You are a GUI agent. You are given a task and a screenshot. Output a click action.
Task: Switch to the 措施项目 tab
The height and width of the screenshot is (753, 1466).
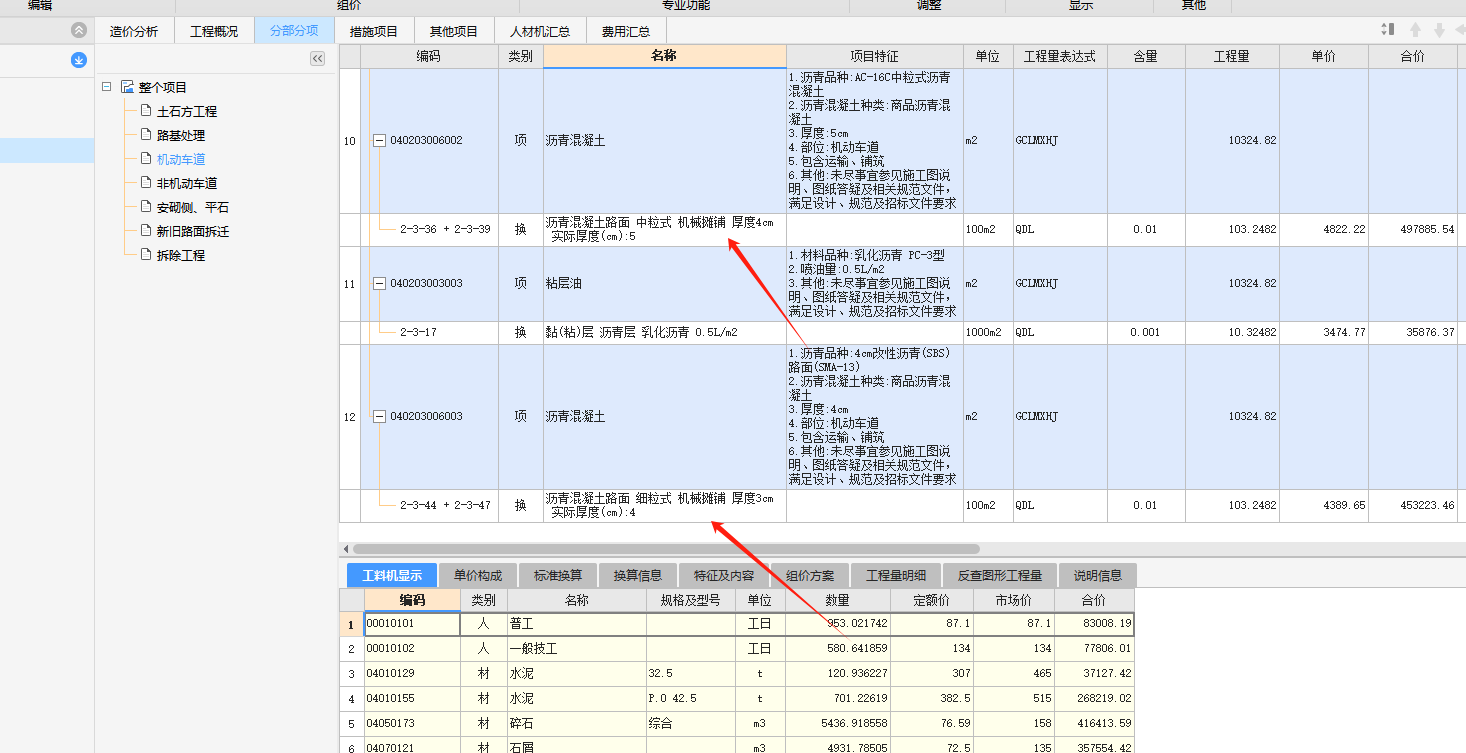(374, 31)
